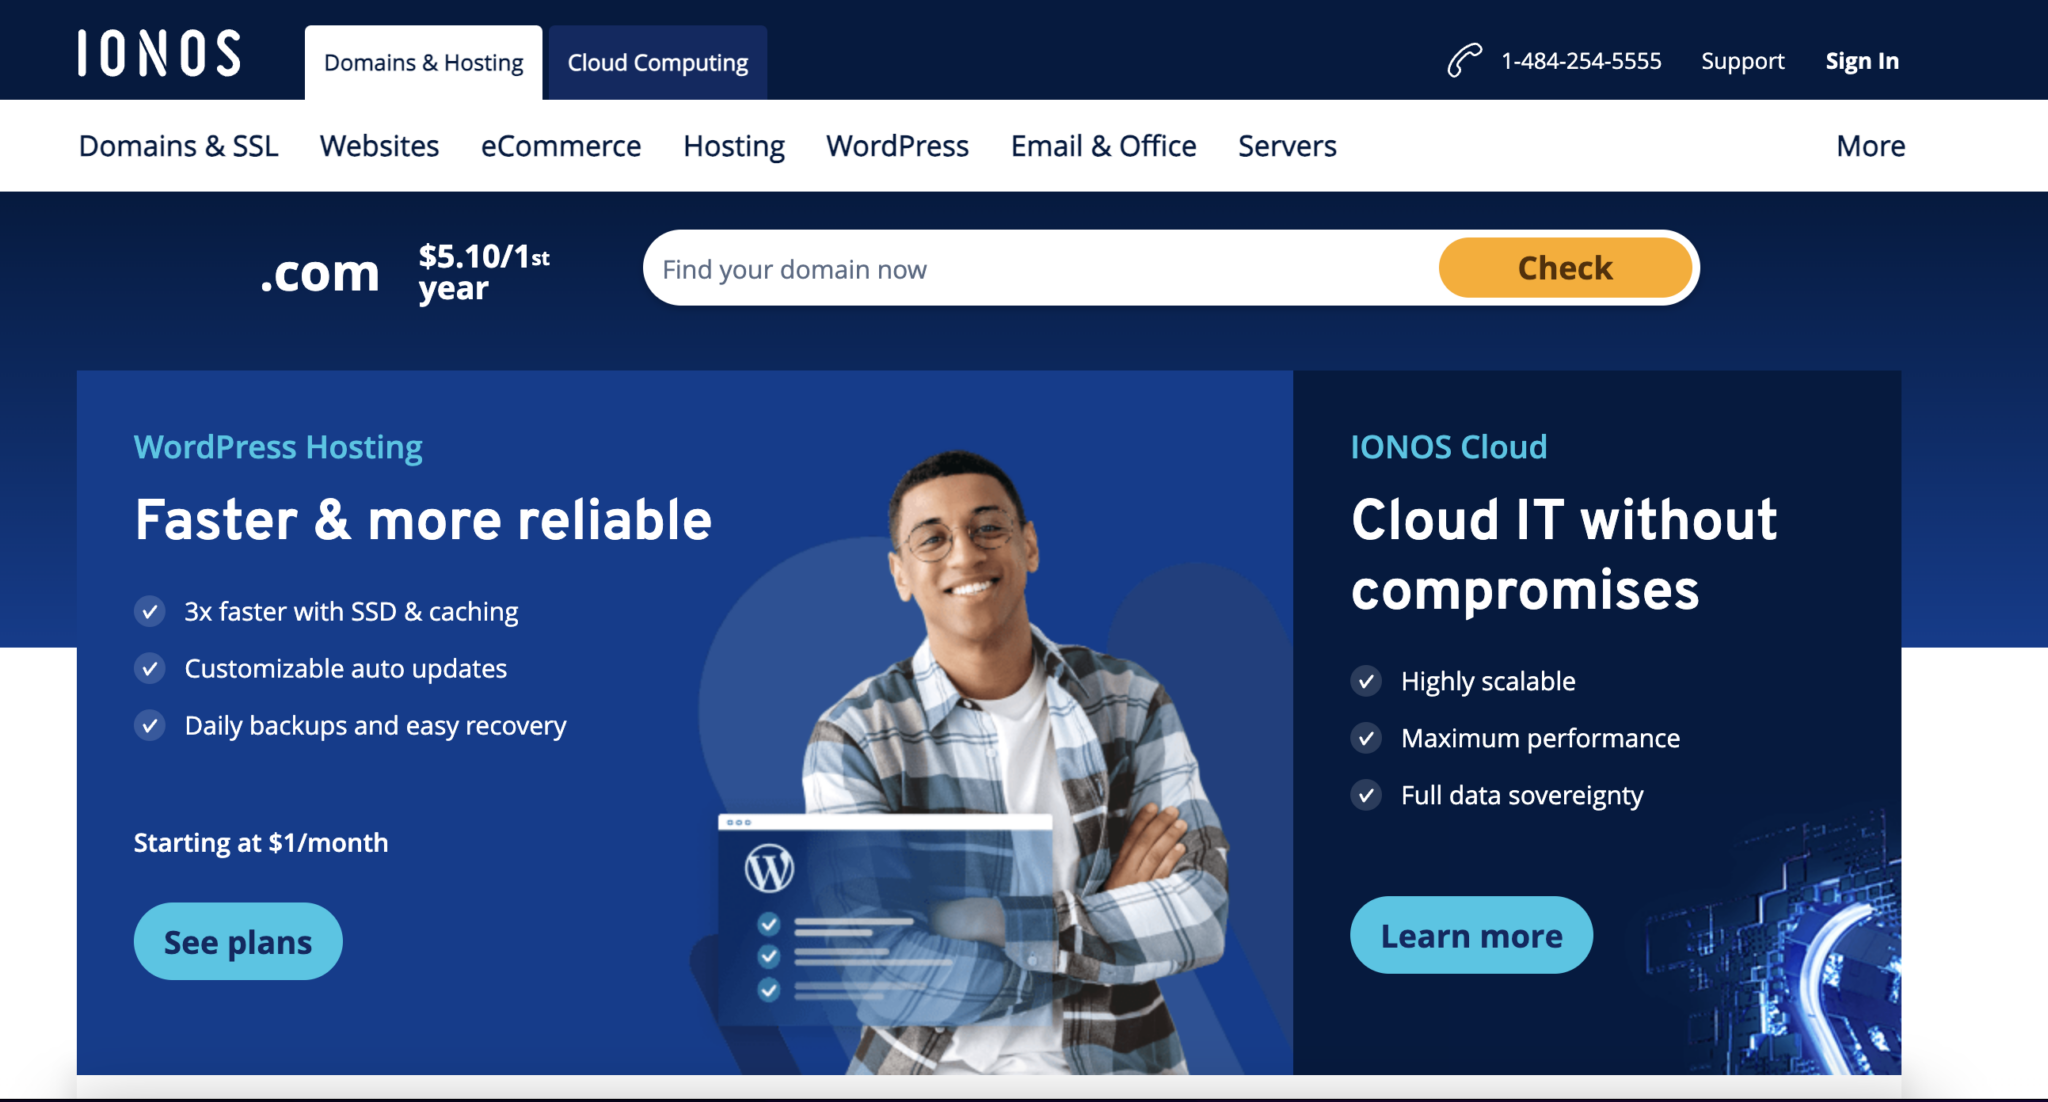This screenshot has width=2048, height=1102.
Task: Click the IONOS logo
Action: tap(158, 52)
